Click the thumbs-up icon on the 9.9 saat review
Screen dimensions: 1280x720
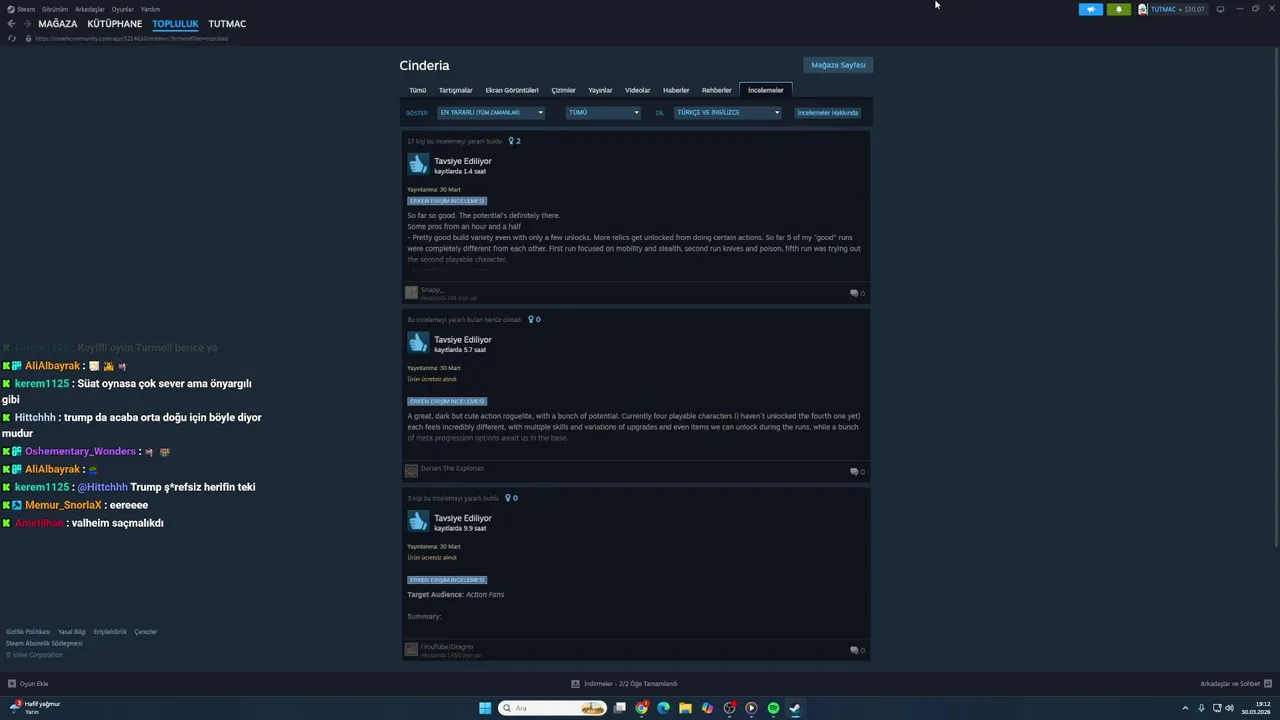[x=418, y=521]
